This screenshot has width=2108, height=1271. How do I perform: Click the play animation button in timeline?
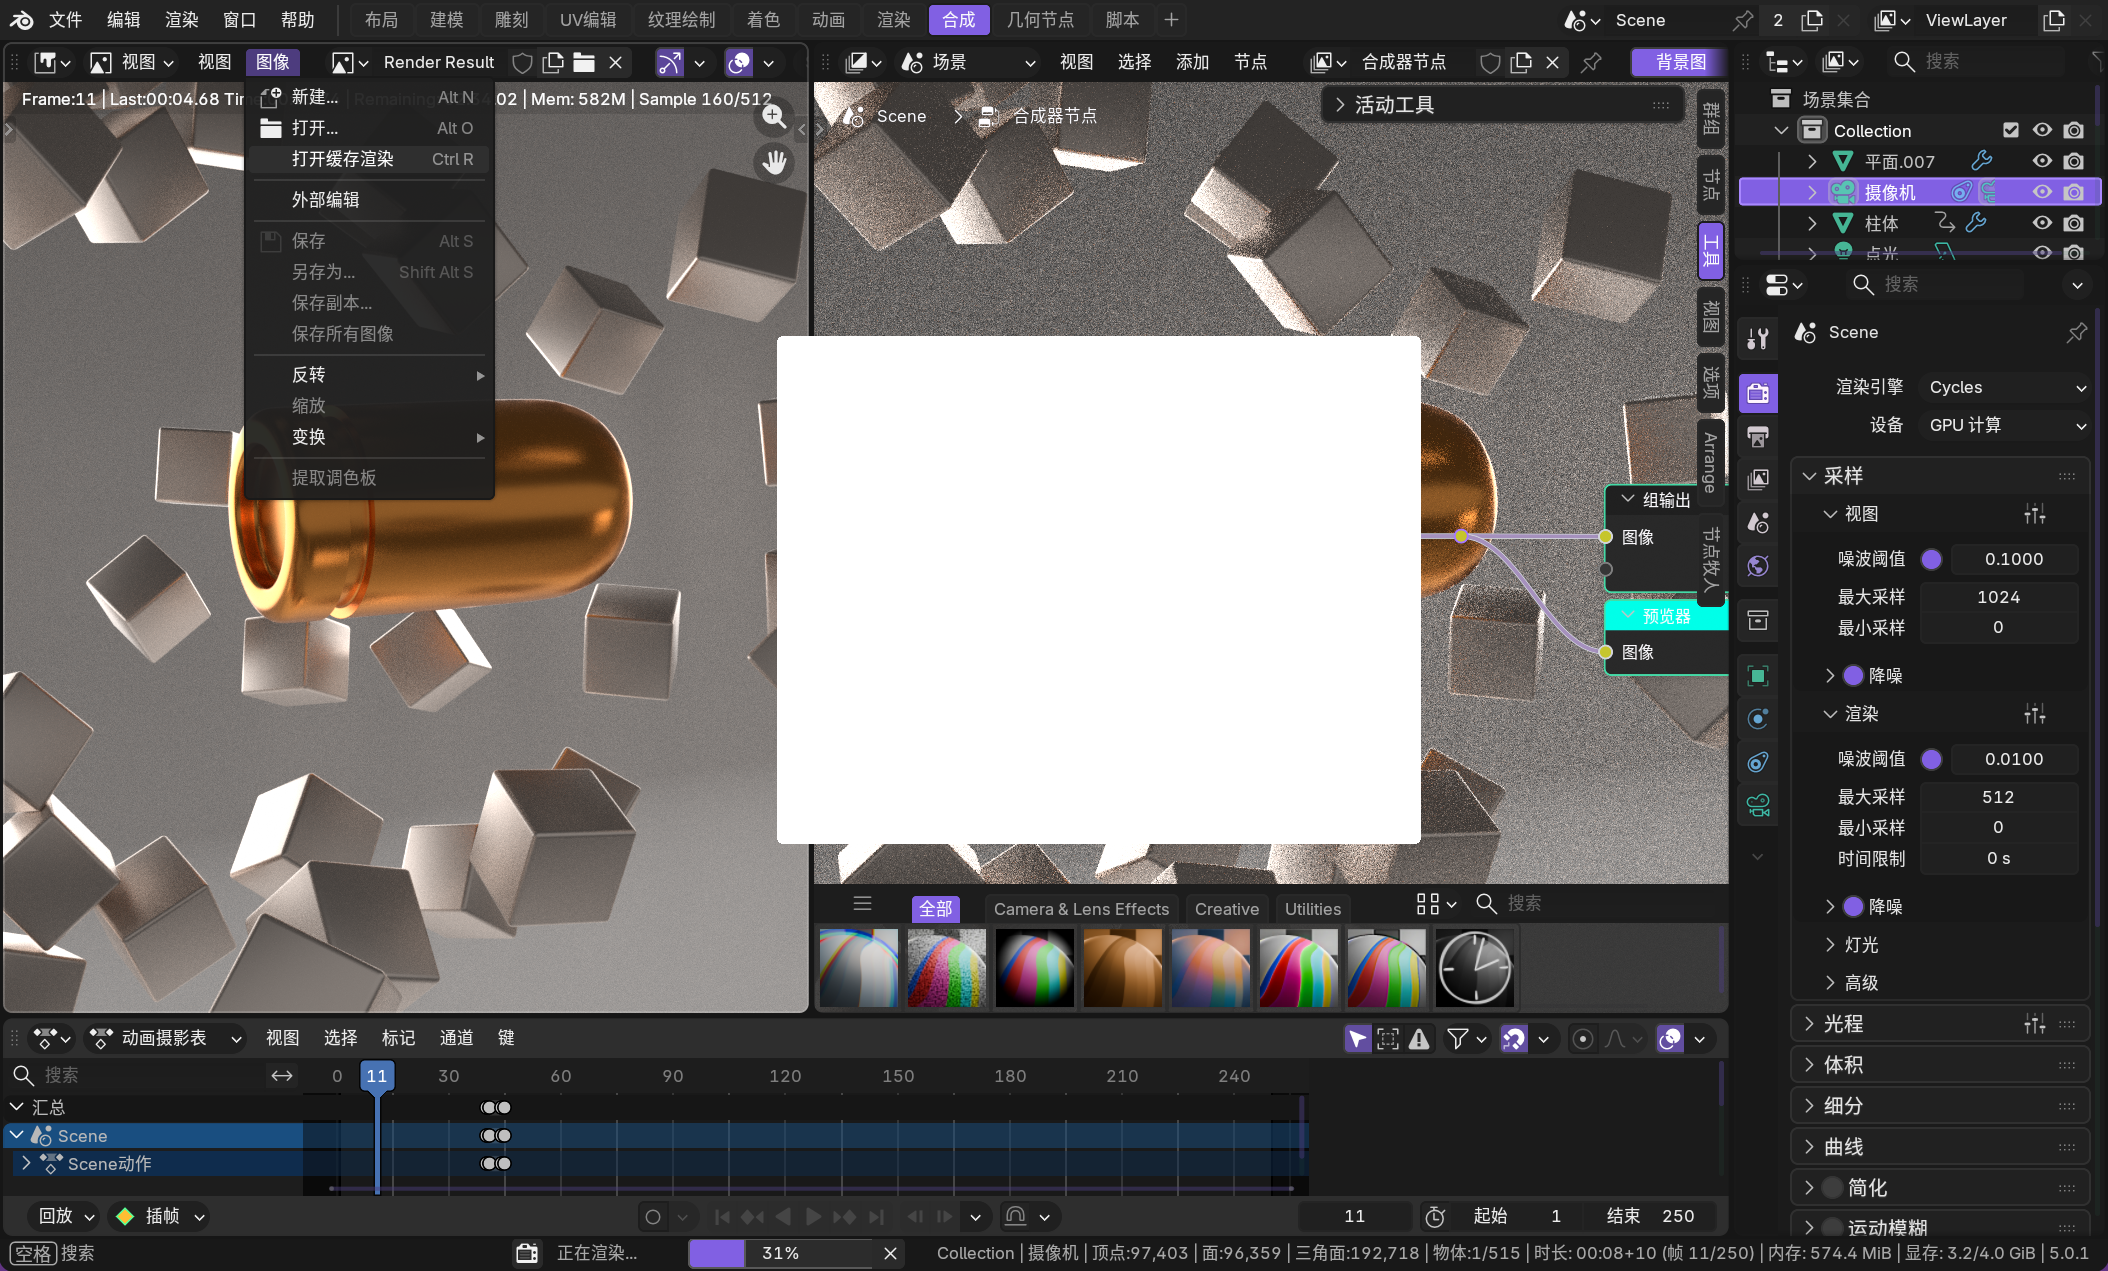point(813,1216)
